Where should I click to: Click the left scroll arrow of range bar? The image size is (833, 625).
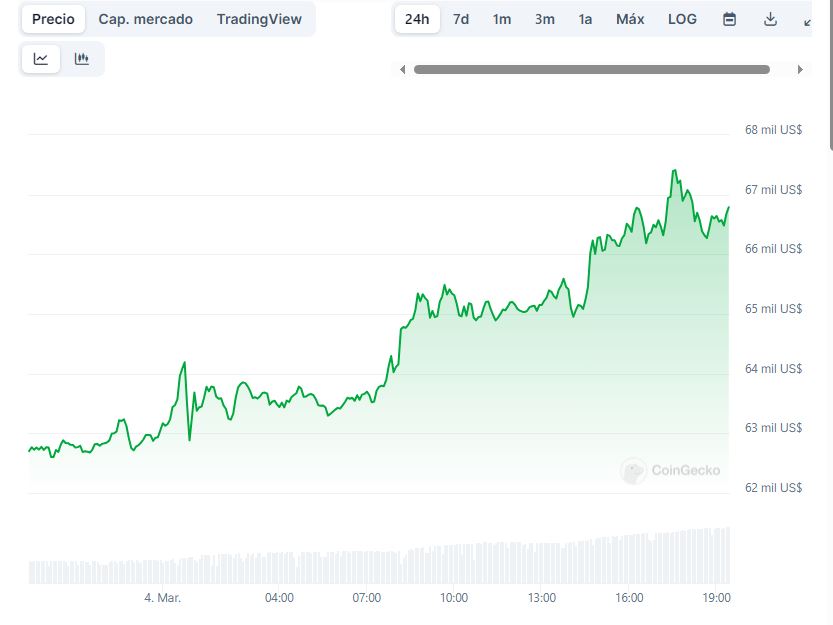[x=403, y=70]
